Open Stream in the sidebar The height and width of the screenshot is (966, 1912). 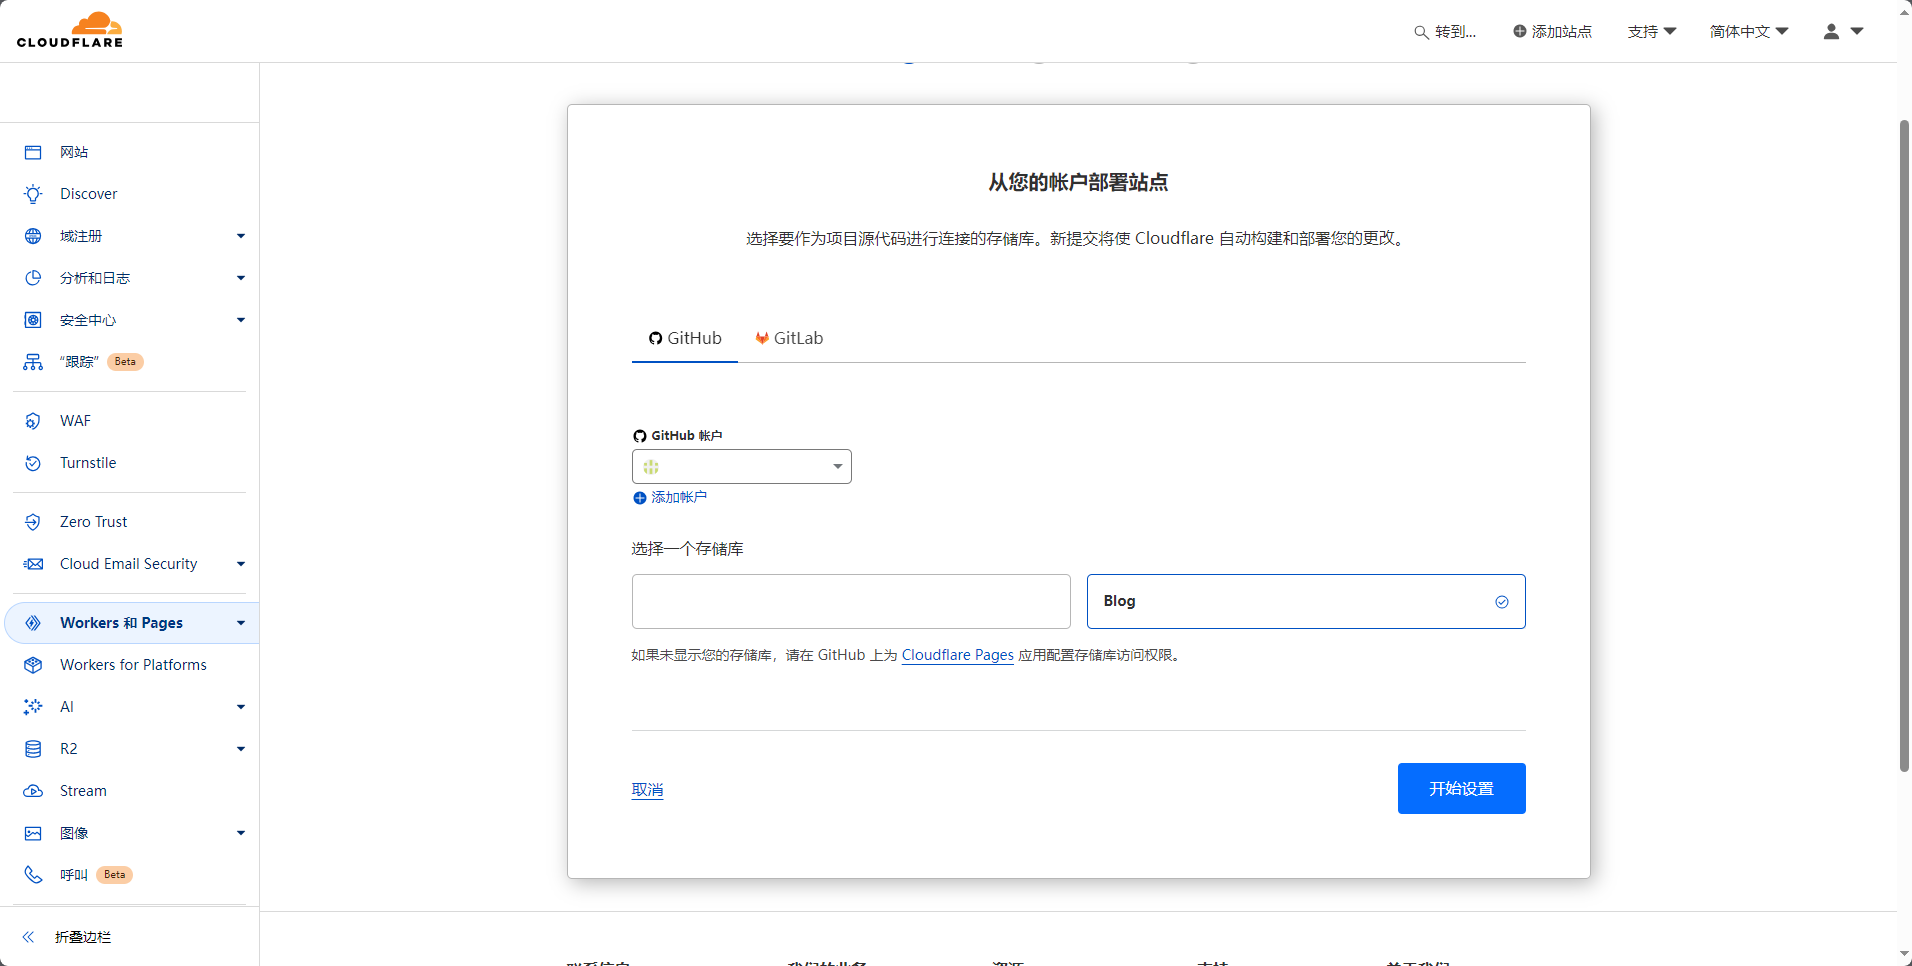(83, 791)
